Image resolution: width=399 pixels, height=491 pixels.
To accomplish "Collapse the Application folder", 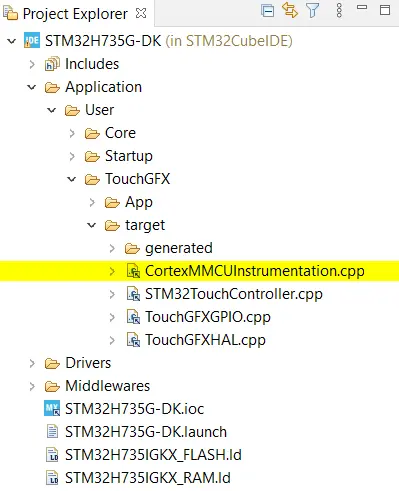I will 32,87.
